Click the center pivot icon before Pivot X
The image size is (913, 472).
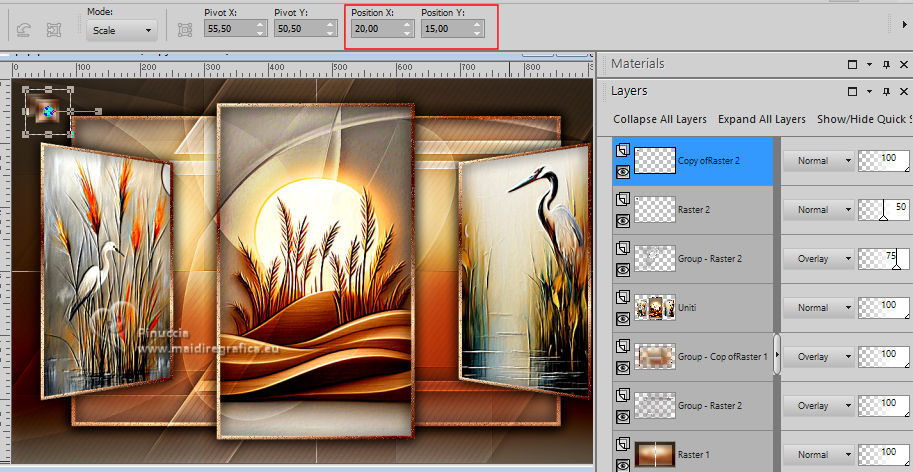coord(185,30)
